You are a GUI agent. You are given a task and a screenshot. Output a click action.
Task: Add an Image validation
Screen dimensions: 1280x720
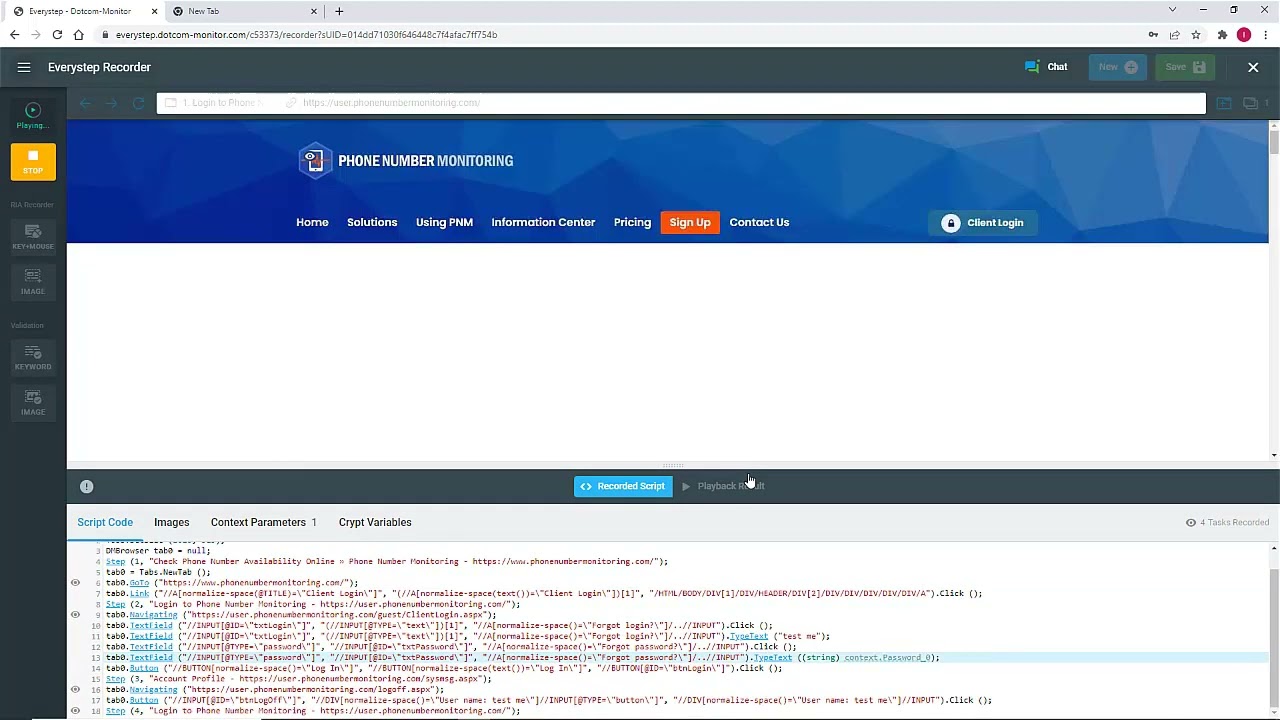click(x=33, y=402)
